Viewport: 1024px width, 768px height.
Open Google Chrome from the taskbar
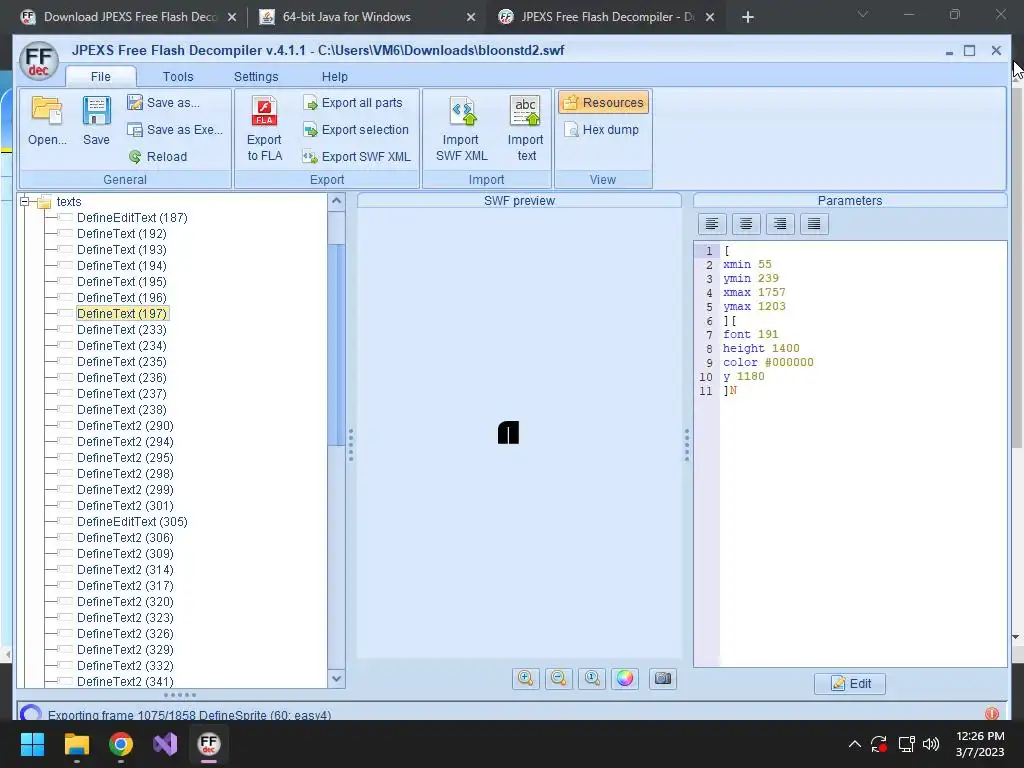point(121,744)
